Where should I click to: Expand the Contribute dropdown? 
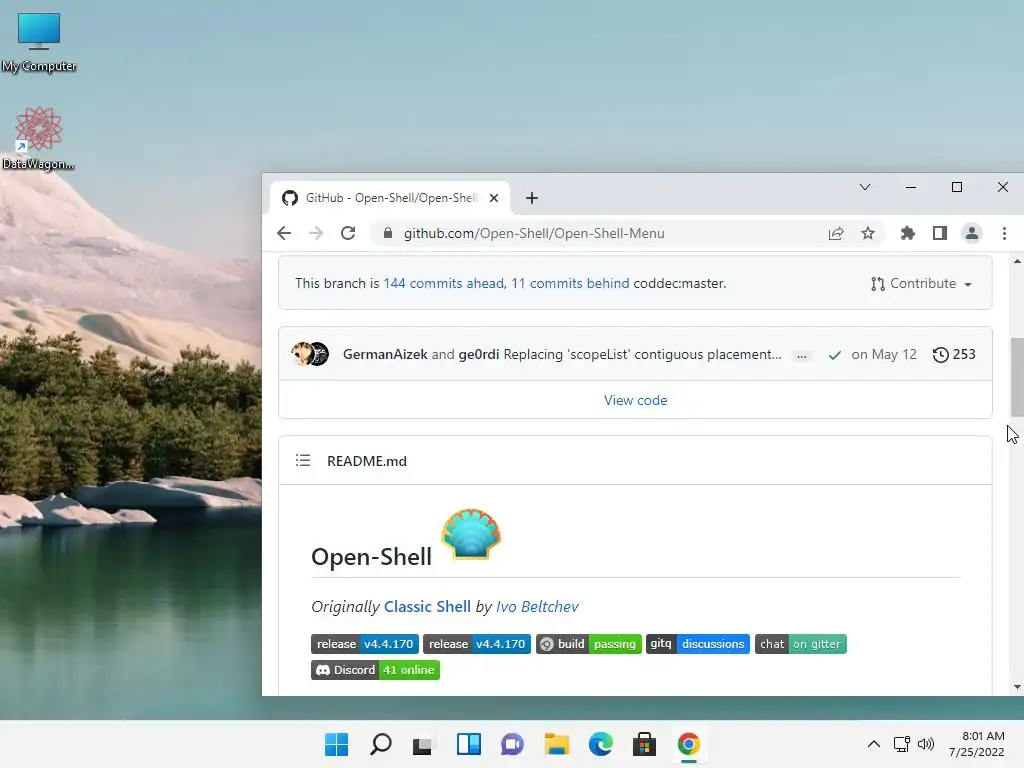tap(921, 283)
